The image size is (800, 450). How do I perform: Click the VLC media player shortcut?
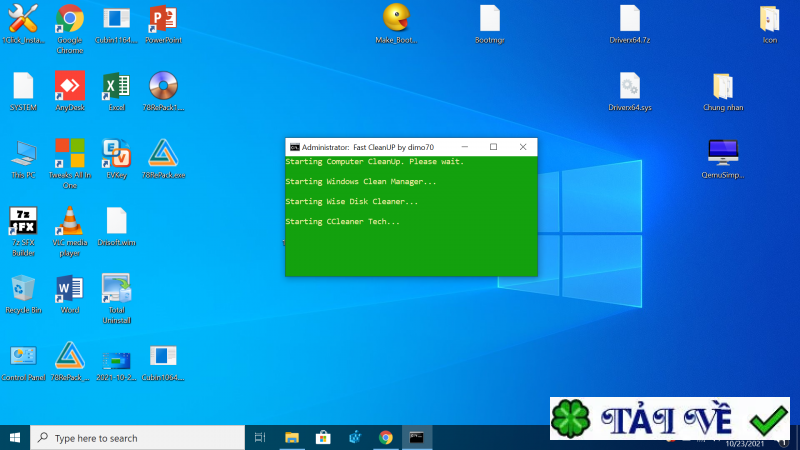coord(70,221)
